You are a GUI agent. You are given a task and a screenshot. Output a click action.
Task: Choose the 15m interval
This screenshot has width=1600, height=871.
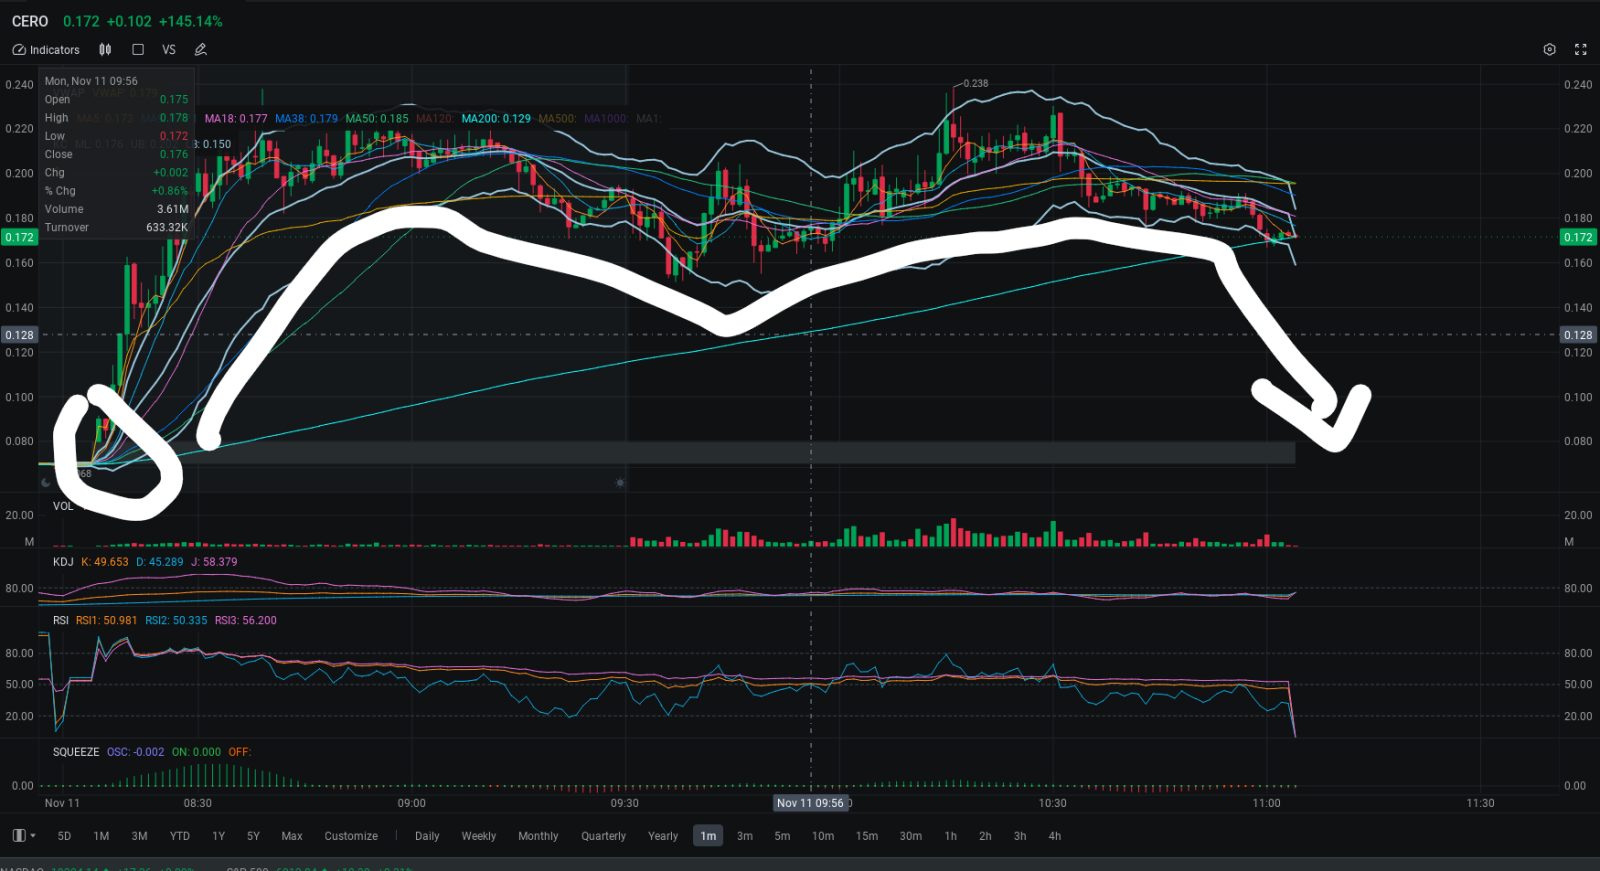(867, 836)
